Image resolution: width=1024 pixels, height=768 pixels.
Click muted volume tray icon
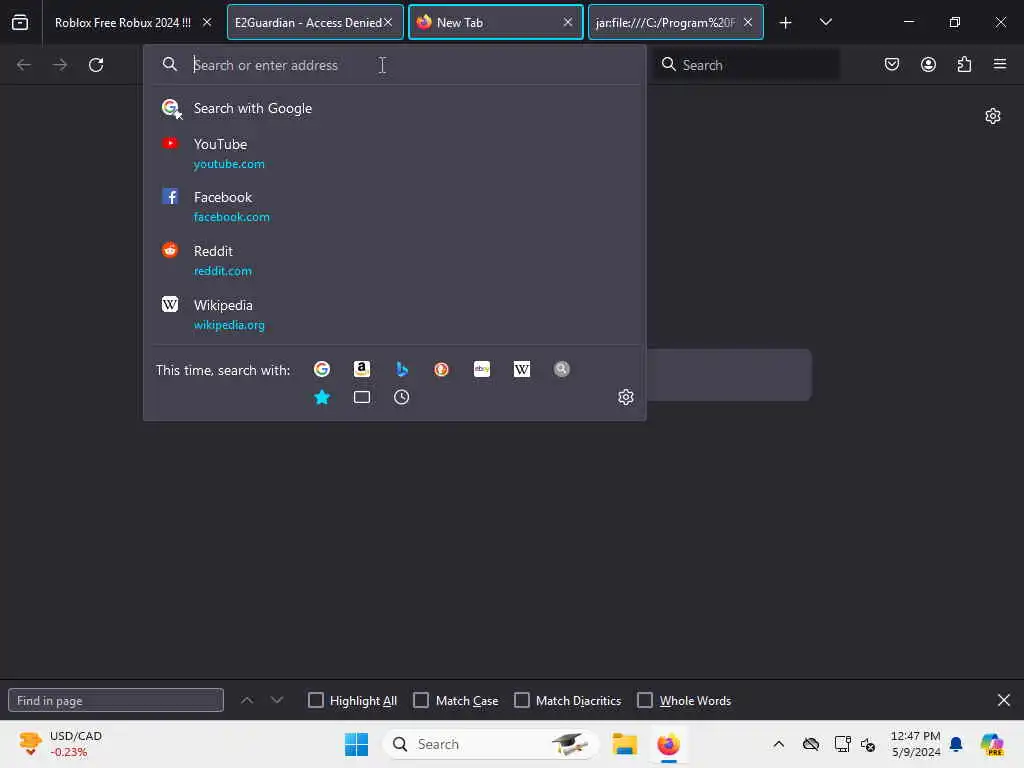click(868, 744)
